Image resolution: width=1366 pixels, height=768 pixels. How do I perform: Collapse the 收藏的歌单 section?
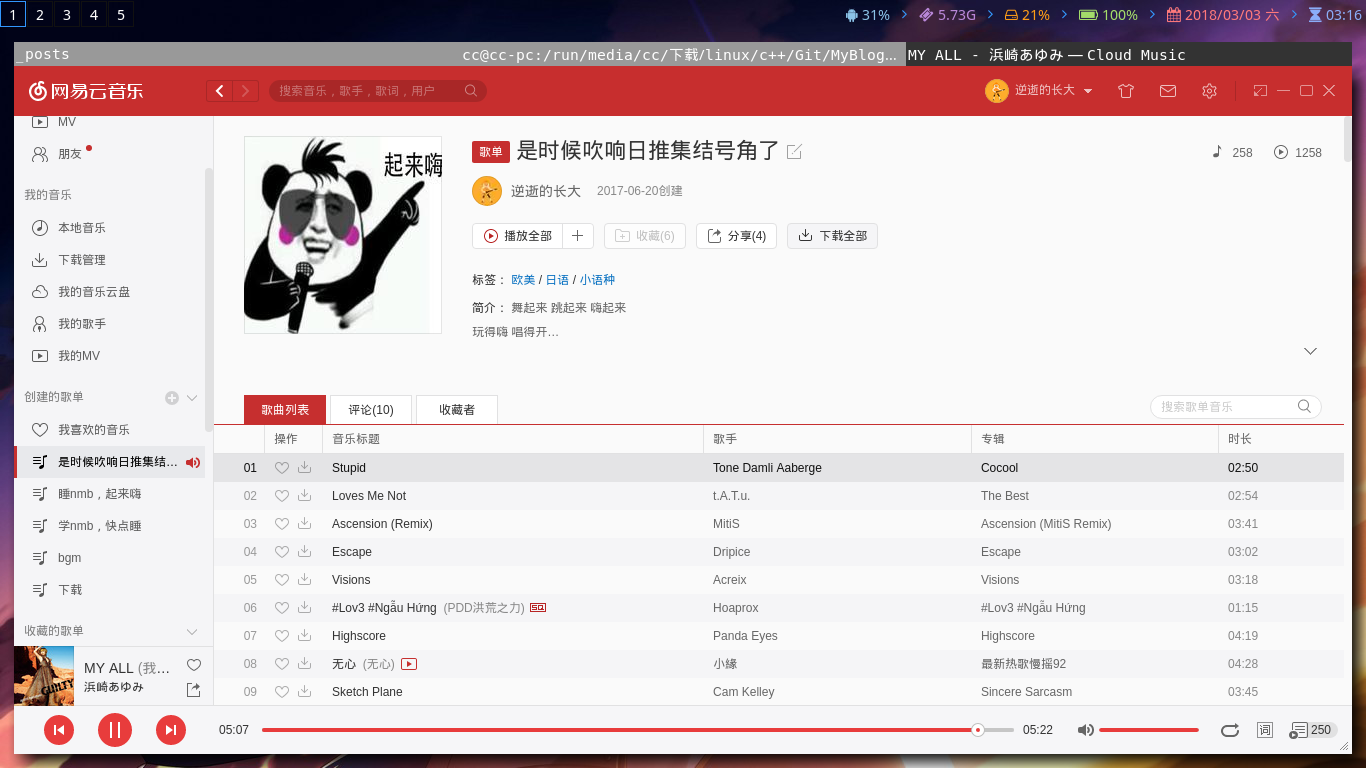tap(193, 631)
